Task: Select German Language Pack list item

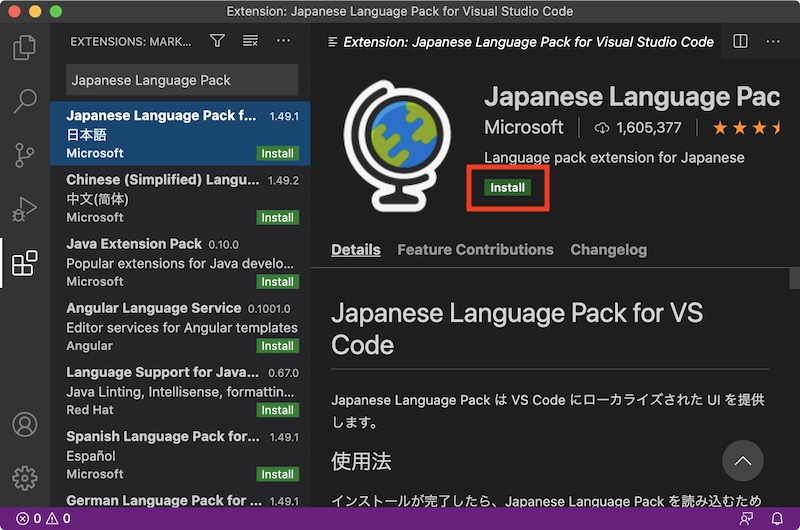Action: click(180, 498)
